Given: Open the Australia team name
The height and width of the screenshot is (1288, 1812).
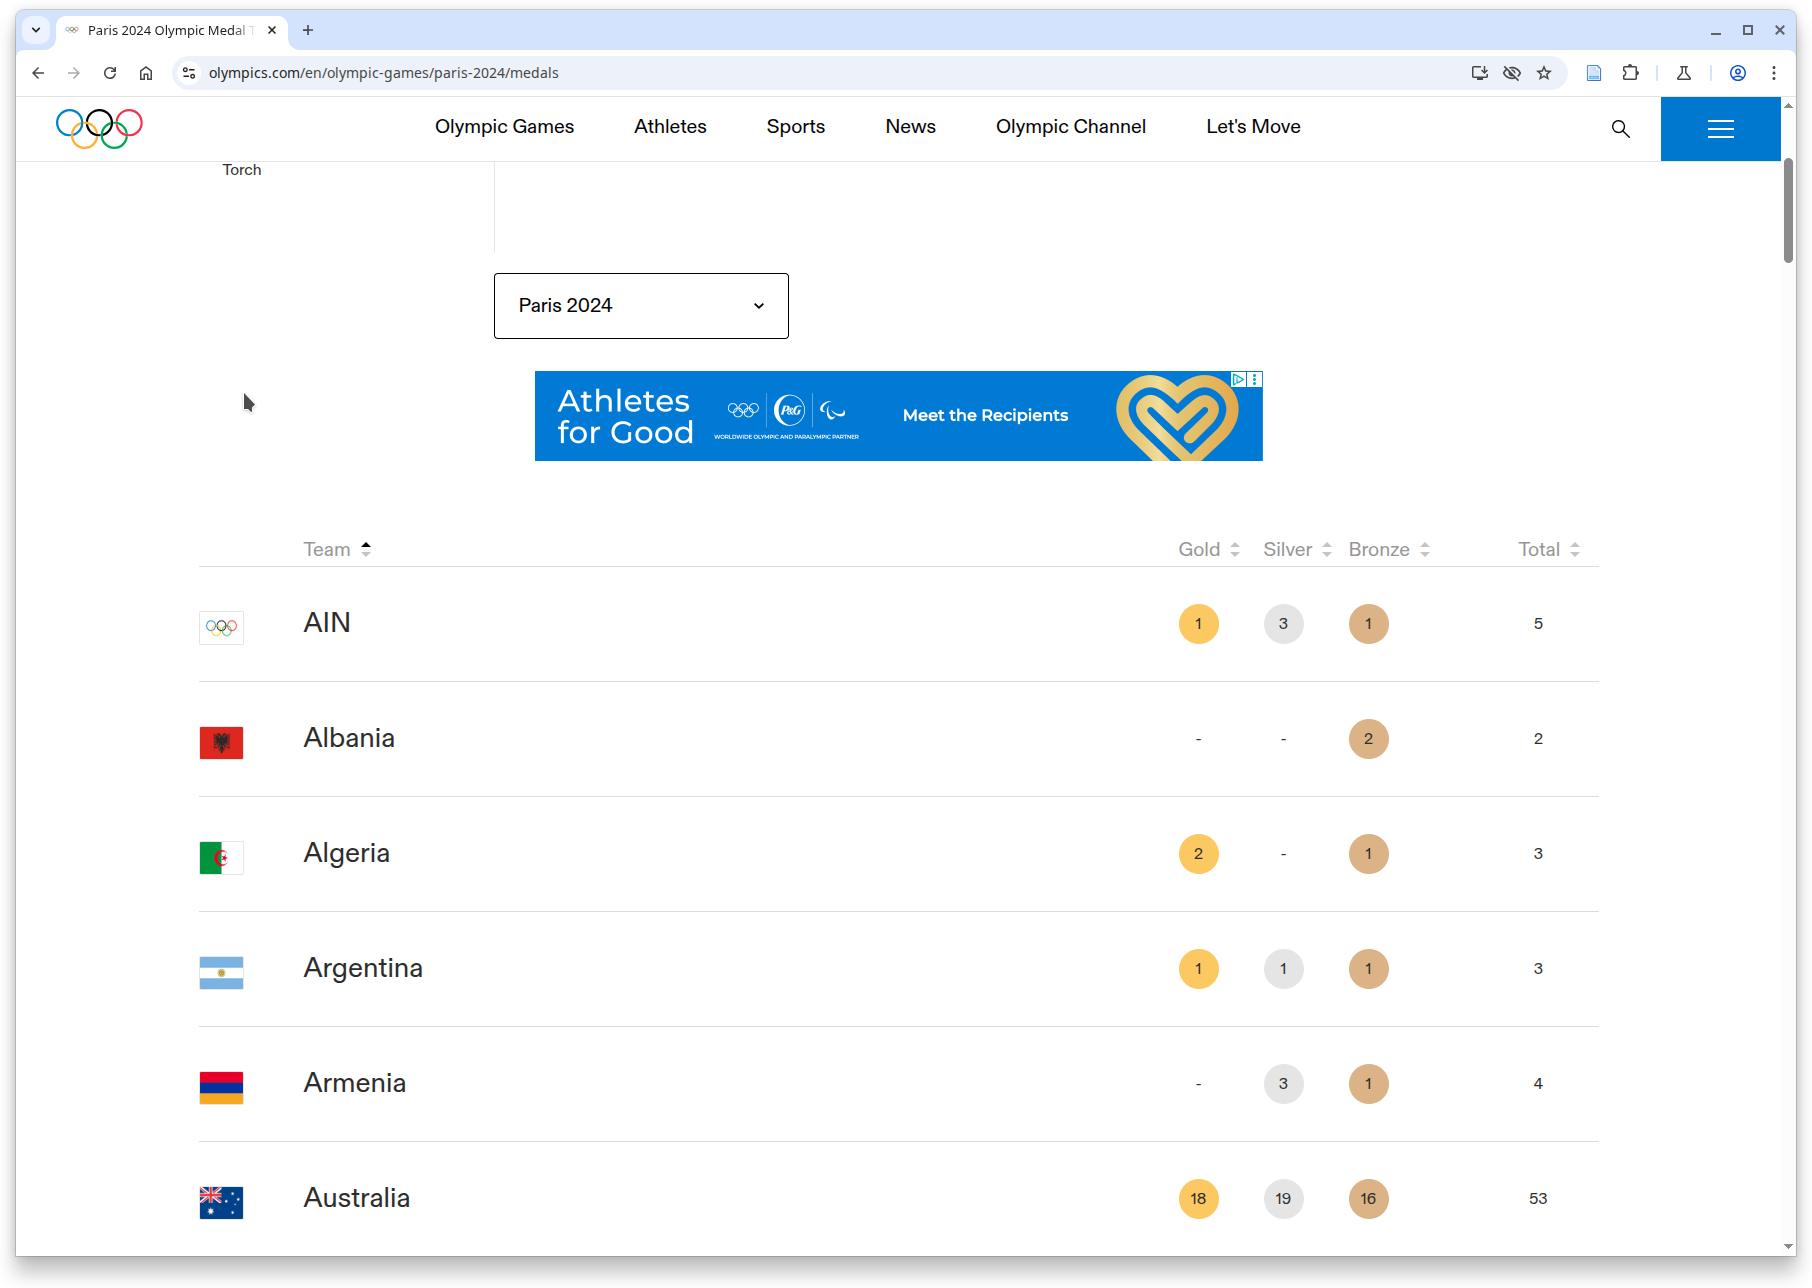Looking at the screenshot, I should (x=356, y=1197).
